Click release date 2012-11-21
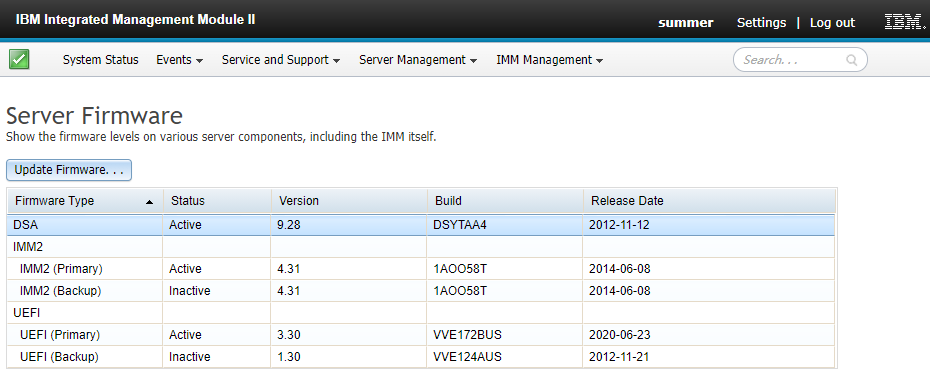Image resolution: width=930 pixels, height=378 pixels. tap(620, 357)
